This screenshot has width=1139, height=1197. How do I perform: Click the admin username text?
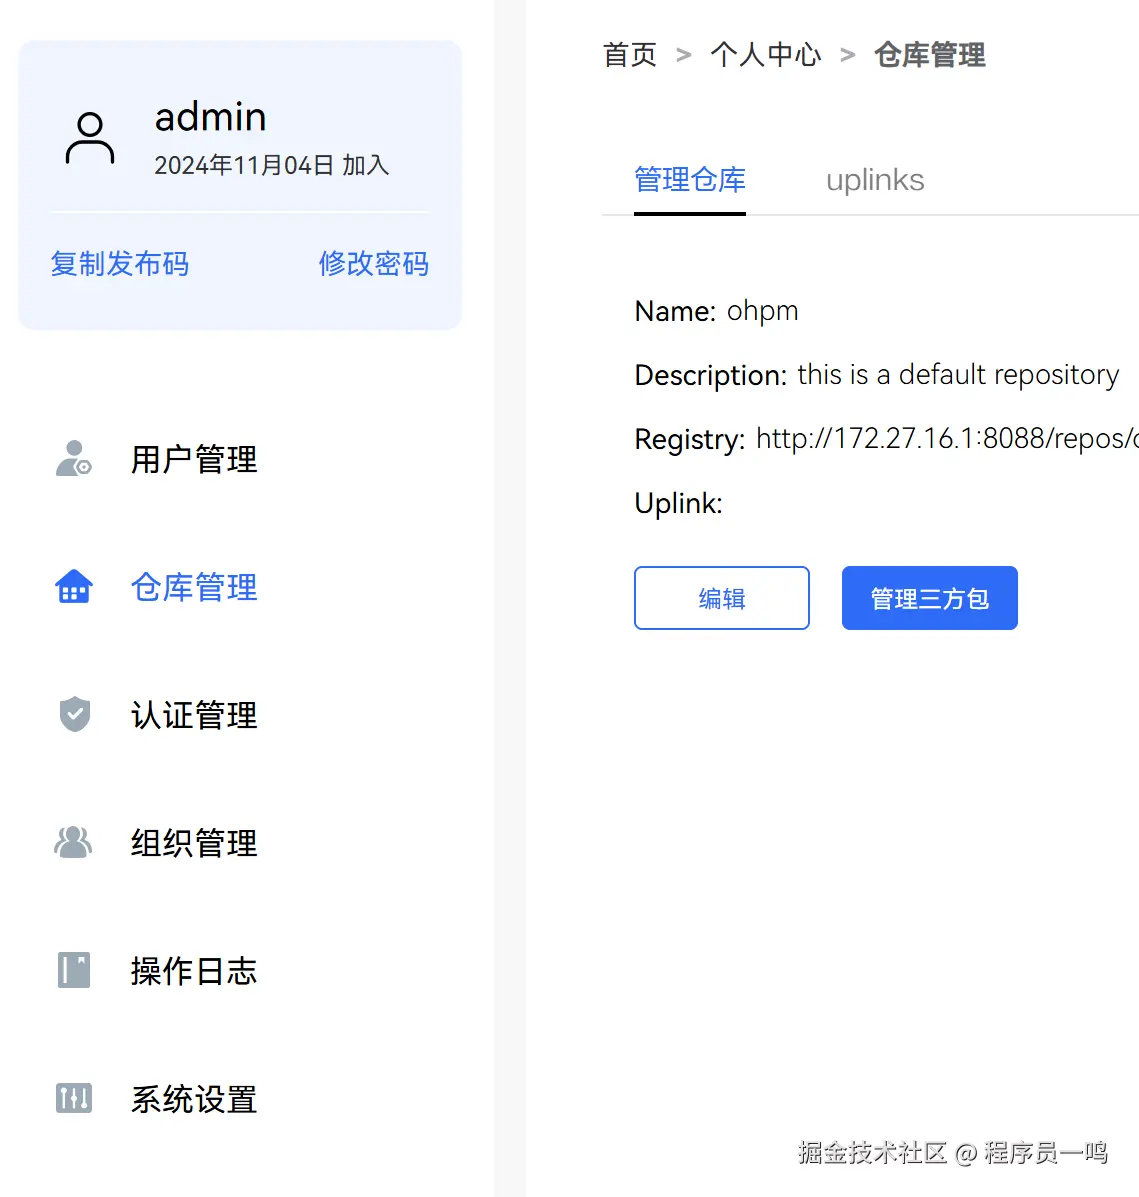pyautogui.click(x=210, y=118)
